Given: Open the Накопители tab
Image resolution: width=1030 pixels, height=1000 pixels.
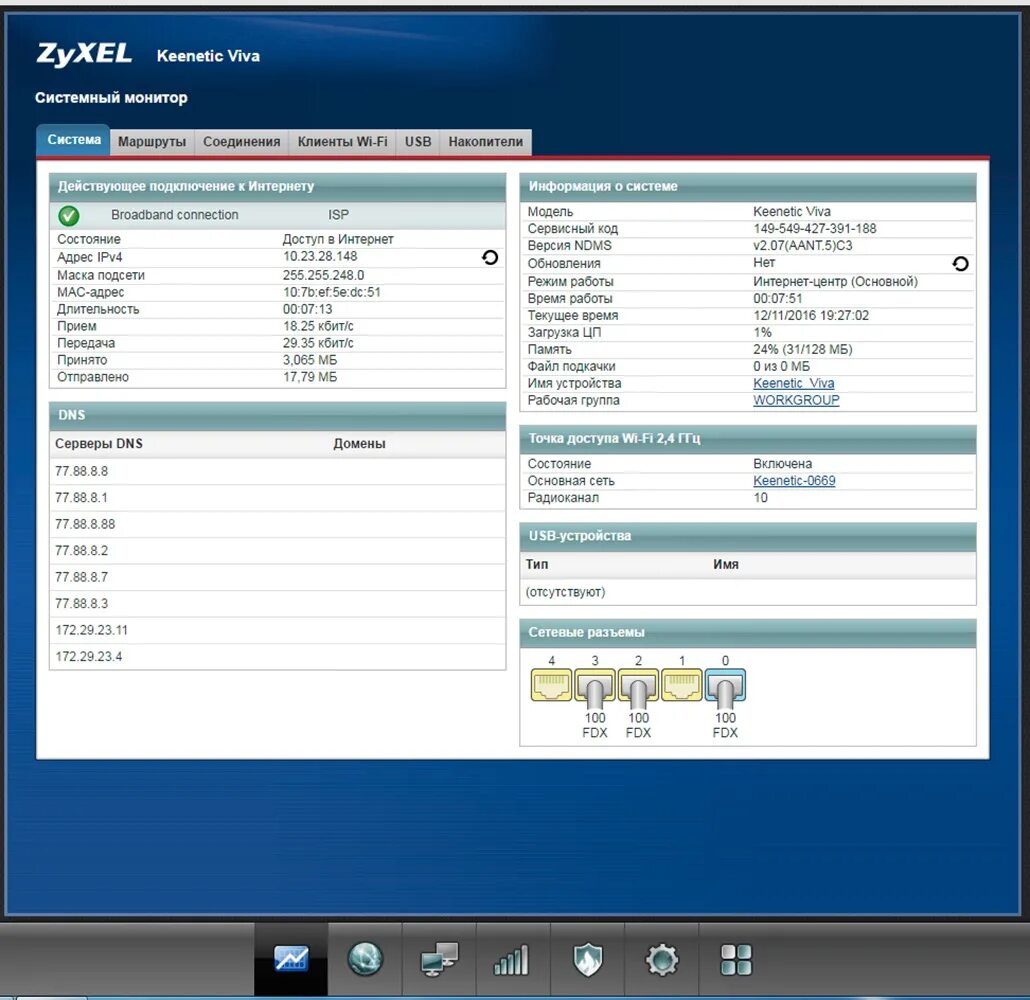Looking at the screenshot, I should (x=485, y=142).
